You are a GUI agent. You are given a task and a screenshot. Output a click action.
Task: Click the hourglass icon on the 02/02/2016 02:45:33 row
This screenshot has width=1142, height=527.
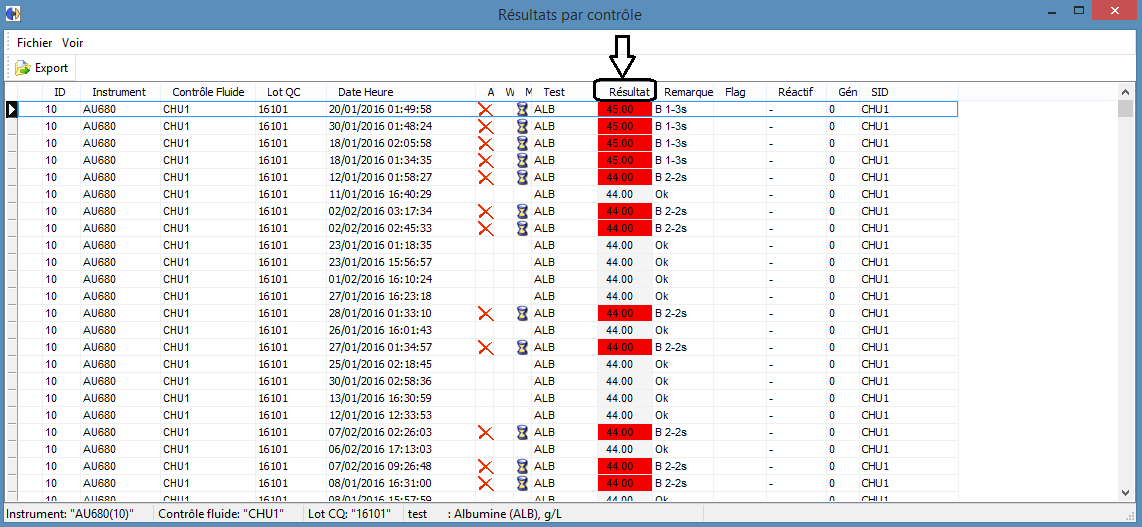[x=522, y=228]
